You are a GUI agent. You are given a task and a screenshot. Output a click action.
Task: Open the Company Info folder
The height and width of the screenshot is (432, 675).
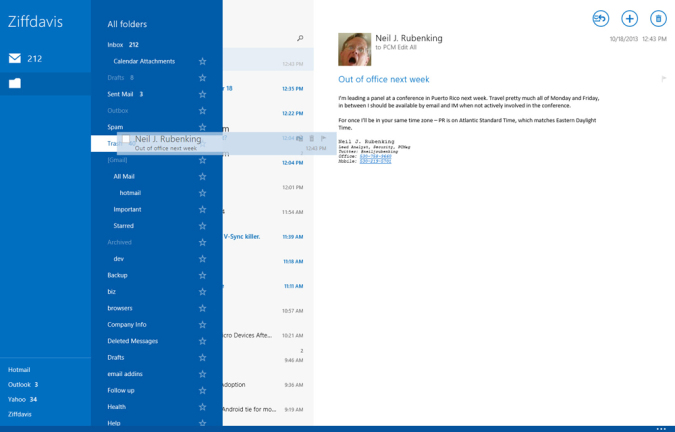[127, 325]
